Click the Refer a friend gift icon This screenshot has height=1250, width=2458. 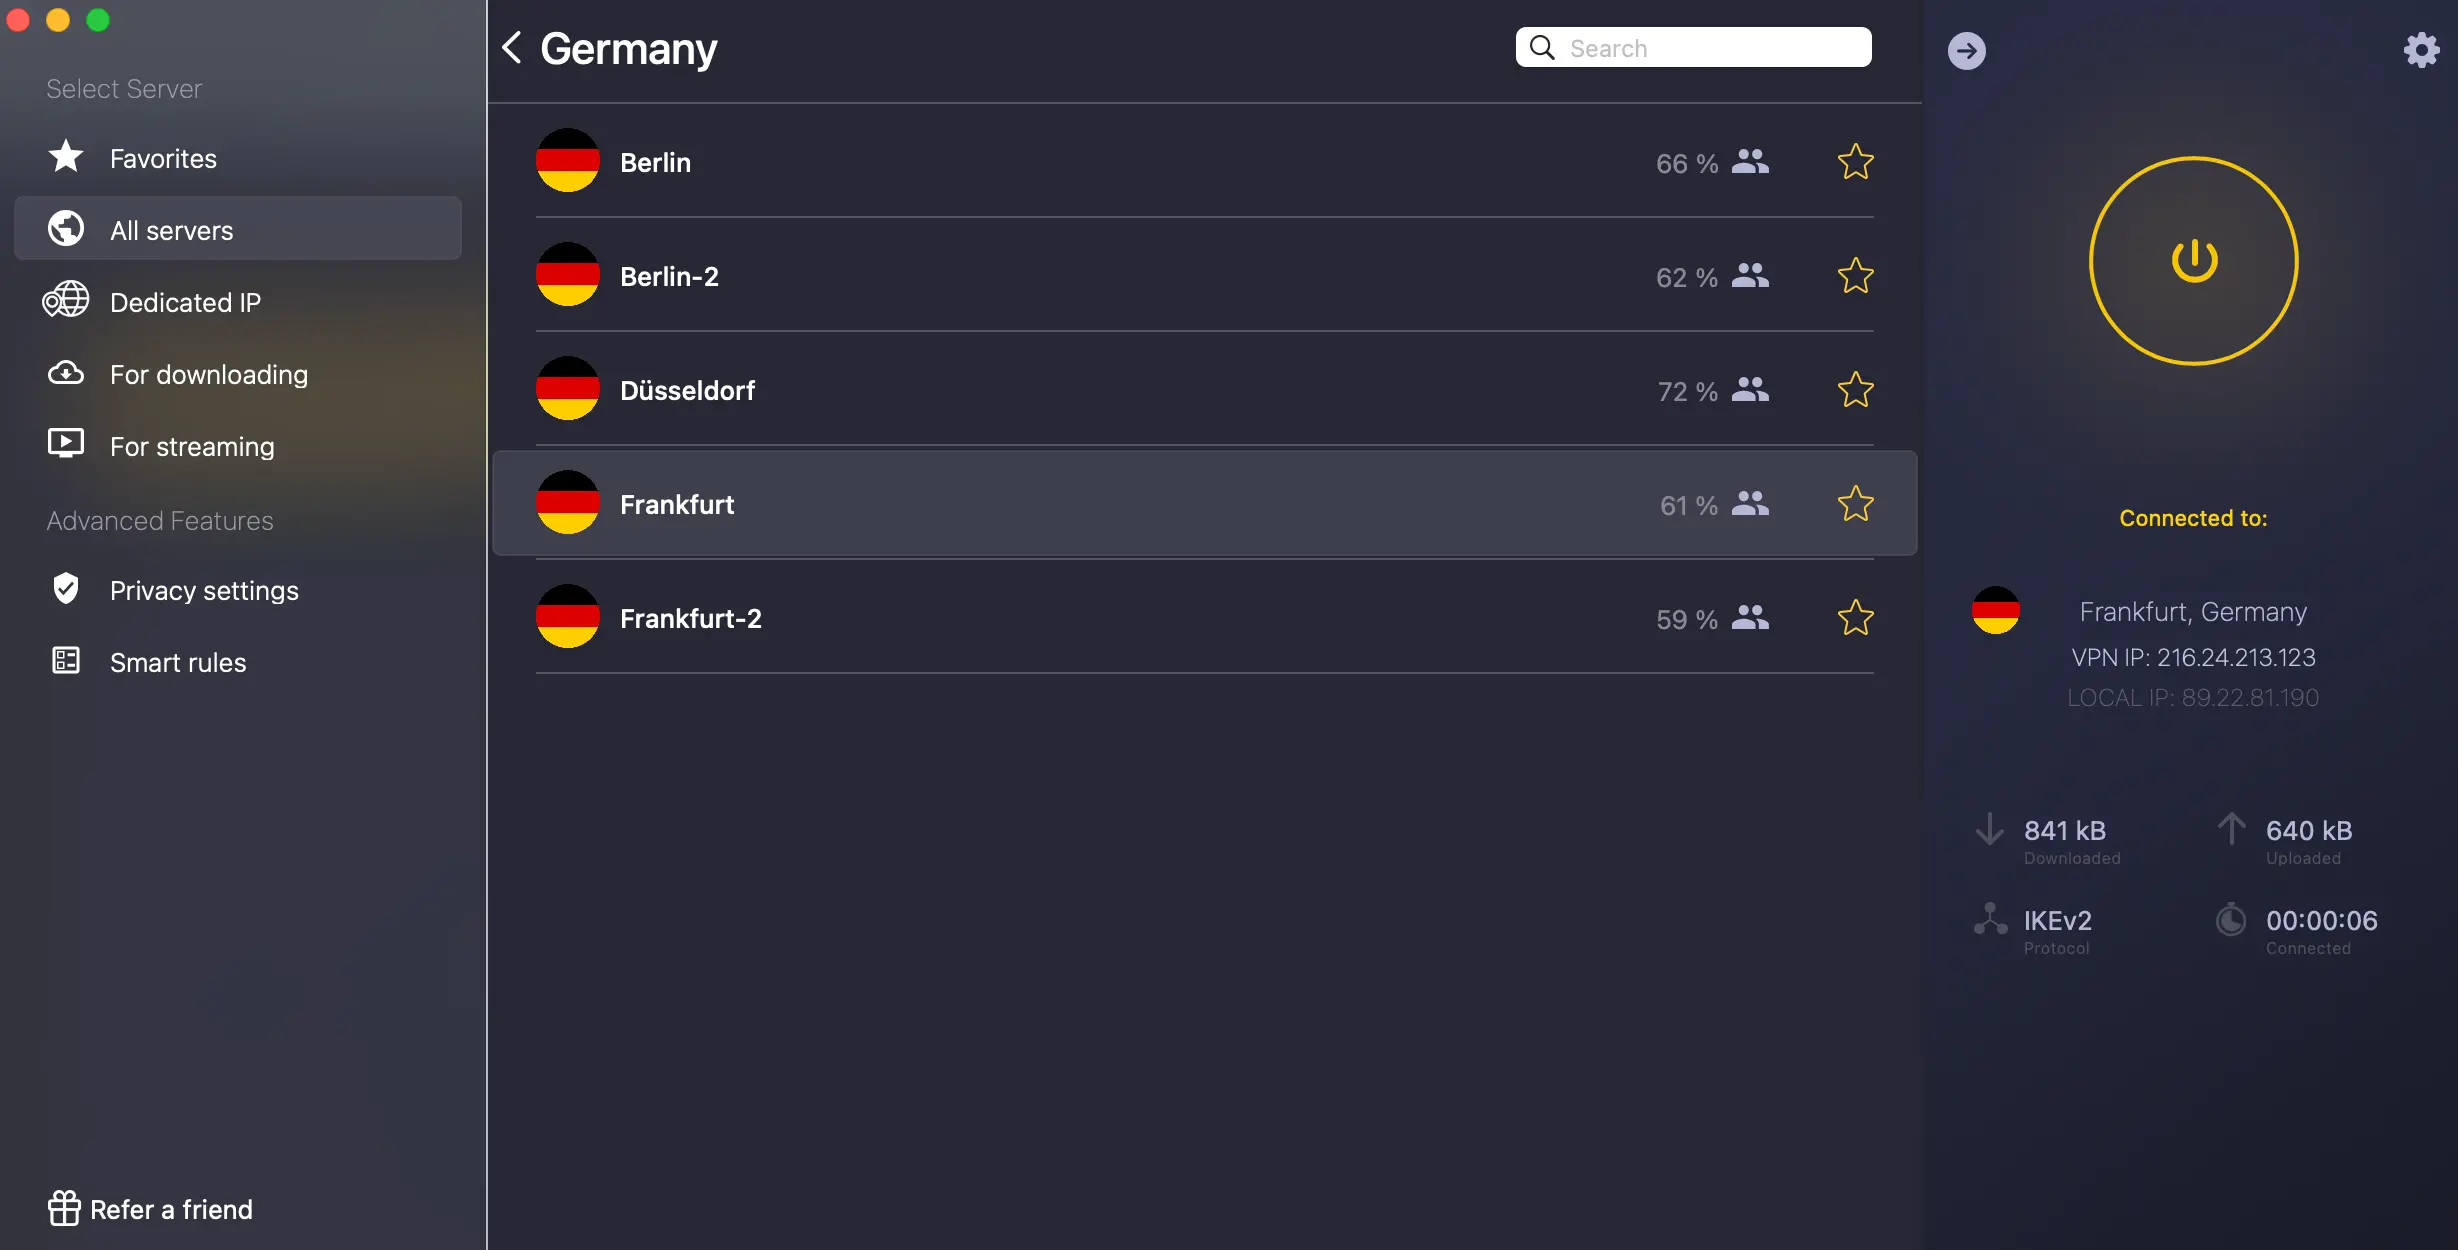[x=64, y=1208]
